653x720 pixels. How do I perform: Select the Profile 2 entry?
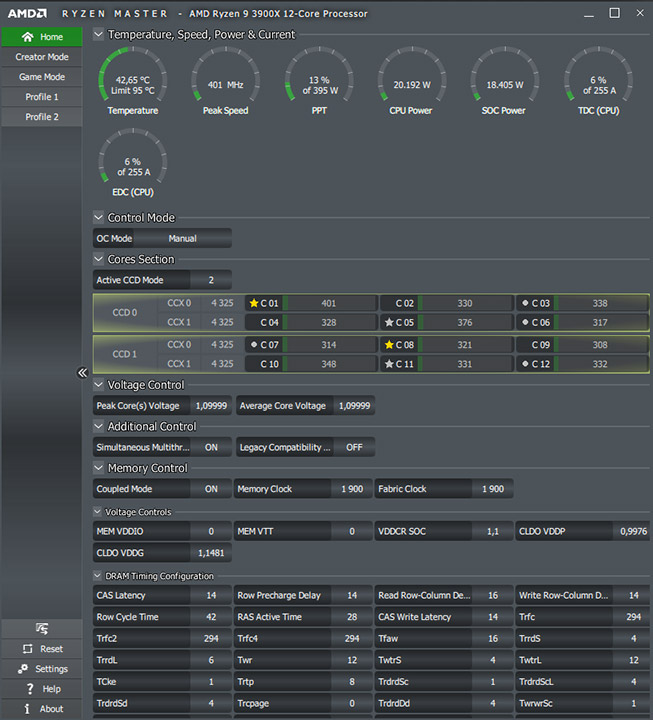[42, 117]
